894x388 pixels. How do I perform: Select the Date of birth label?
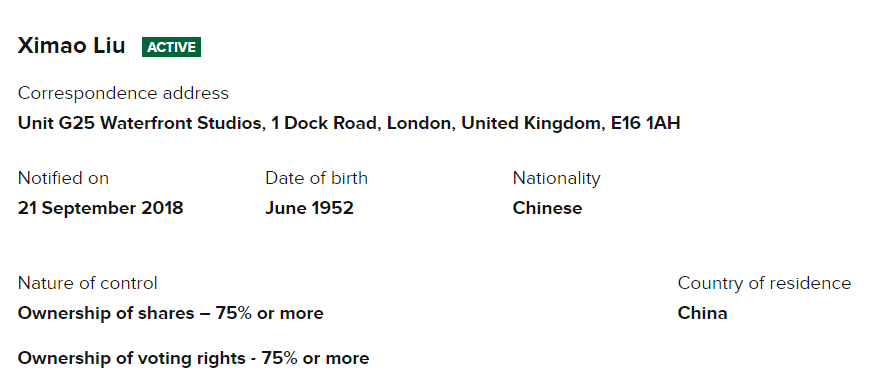[x=316, y=178]
